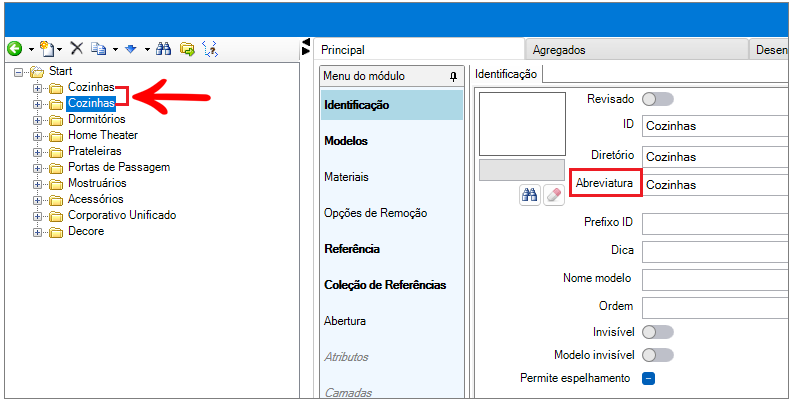Switch to the Principal tab
791x400 pixels.
click(x=419, y=50)
